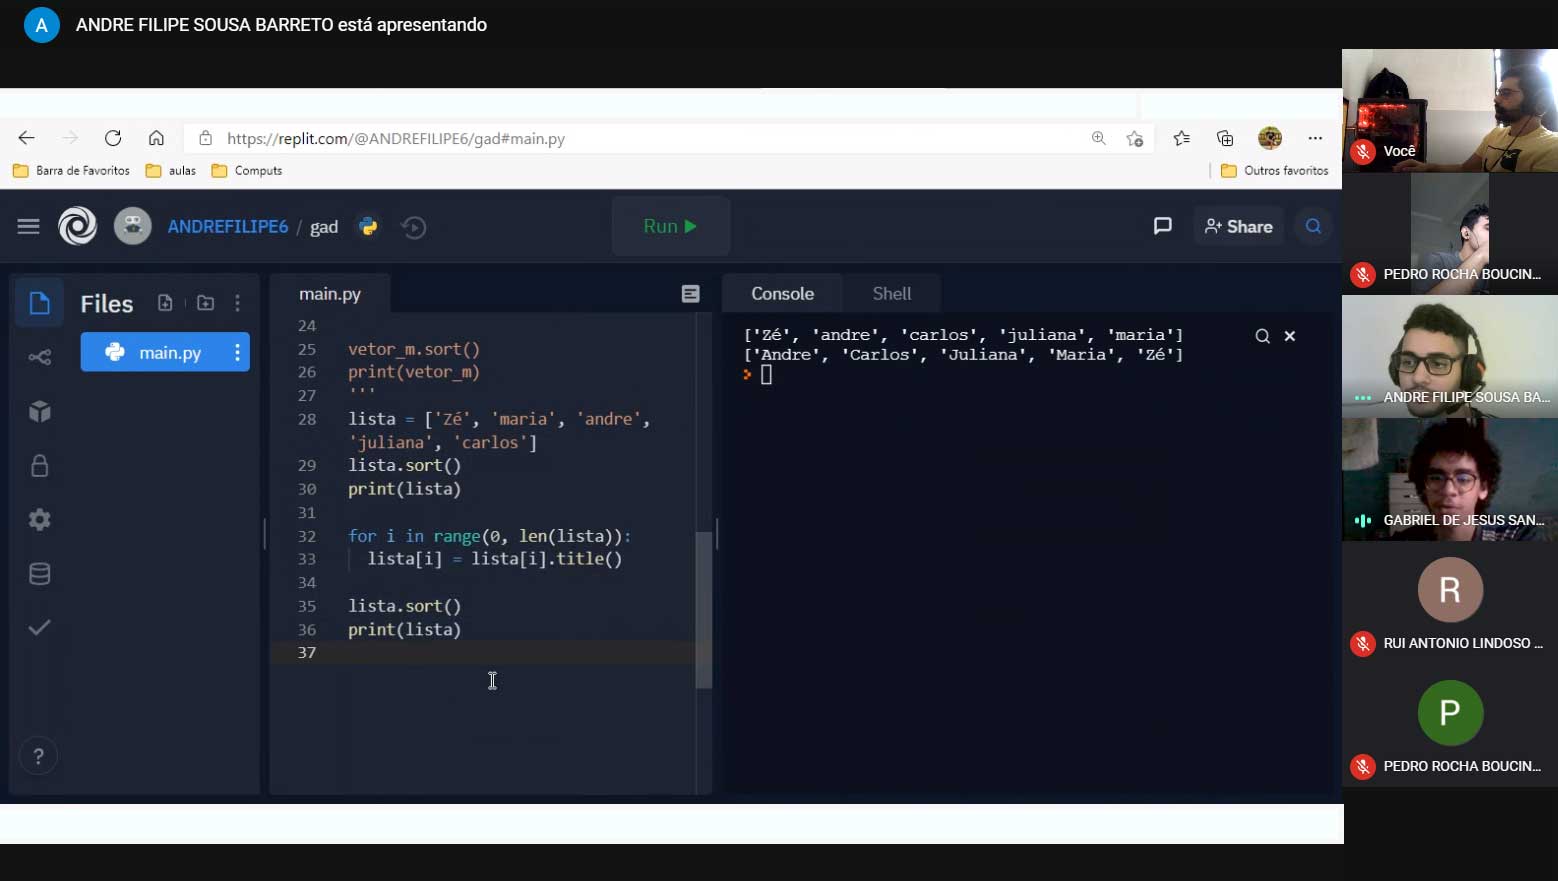Open the Database sidebar icon
1558x881 pixels.
(40, 574)
